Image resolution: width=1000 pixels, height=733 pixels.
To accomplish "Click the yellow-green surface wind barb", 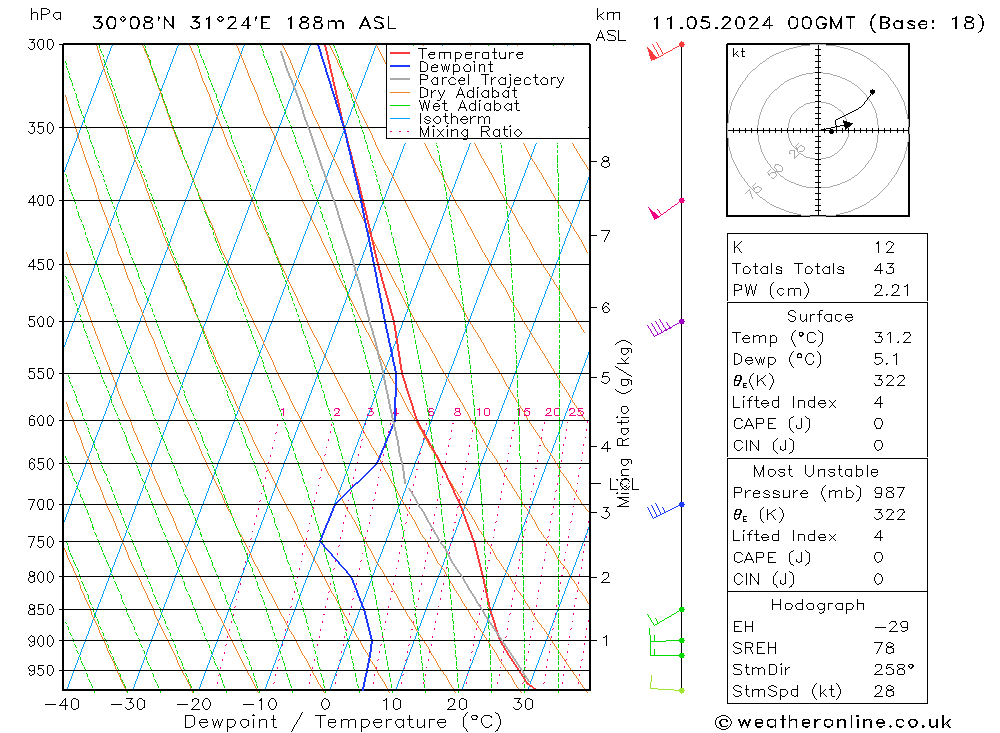I will click(666, 684).
